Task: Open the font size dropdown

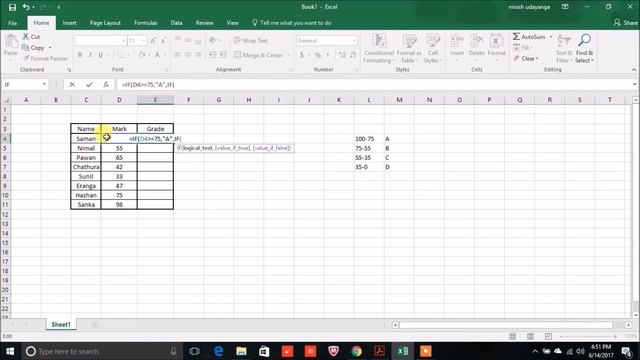Action: [x=144, y=40]
